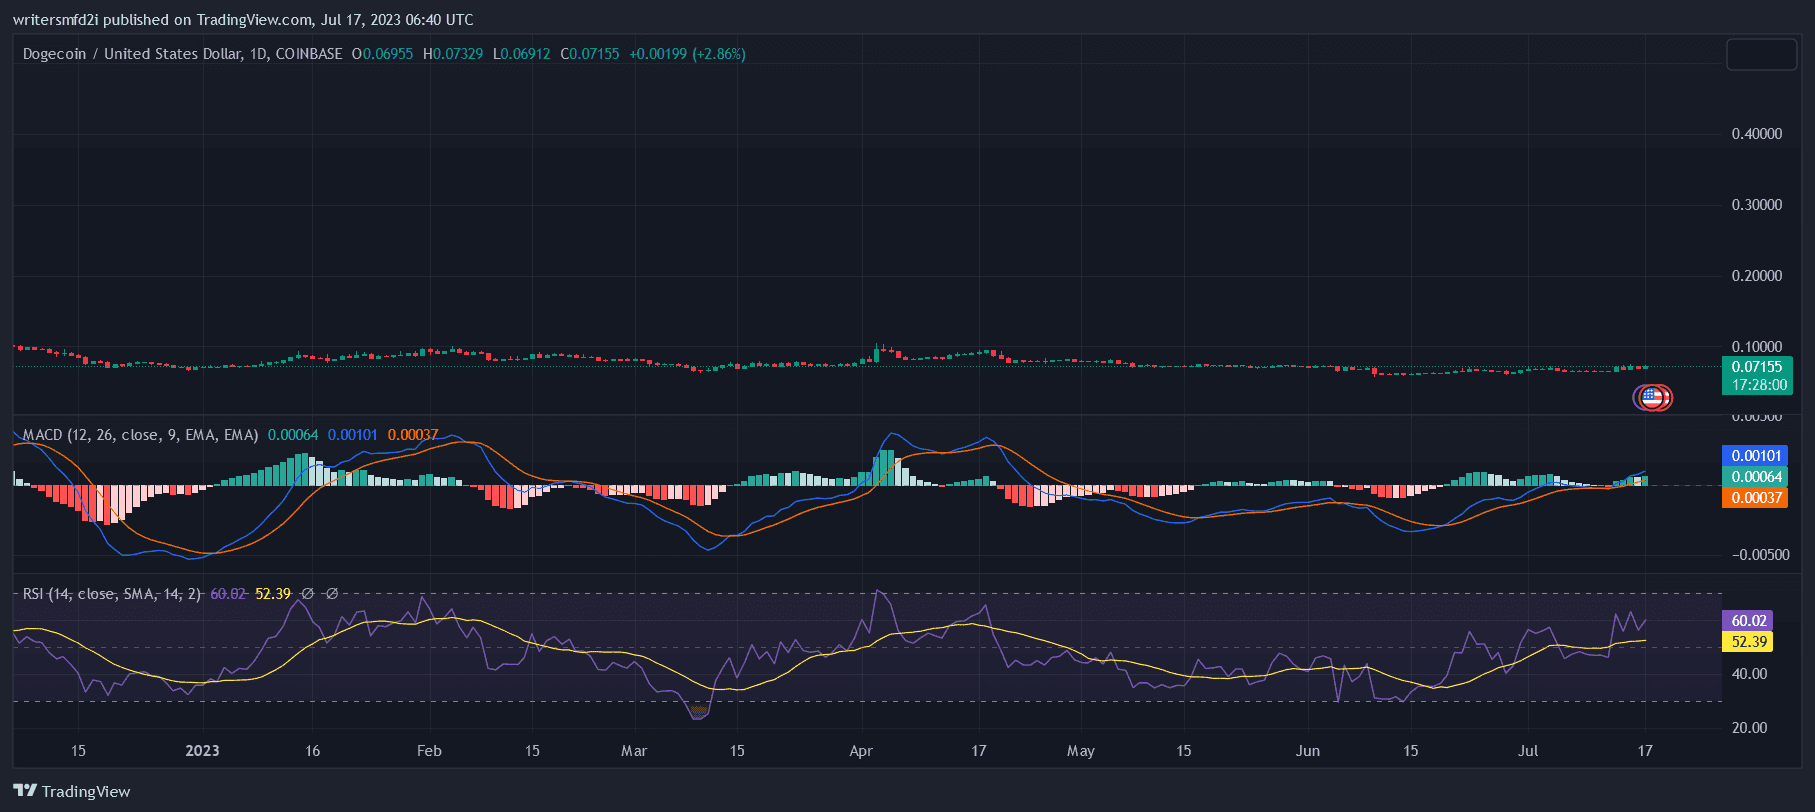Click the Jul label on the time axis

1528,751
